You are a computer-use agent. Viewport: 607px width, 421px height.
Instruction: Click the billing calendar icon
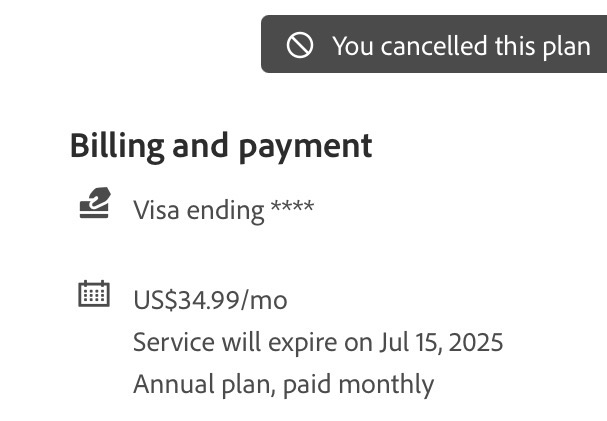(94, 294)
